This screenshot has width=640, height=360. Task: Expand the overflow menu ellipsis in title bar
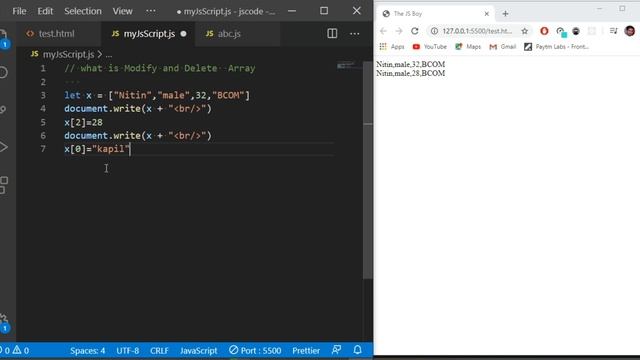(151, 11)
